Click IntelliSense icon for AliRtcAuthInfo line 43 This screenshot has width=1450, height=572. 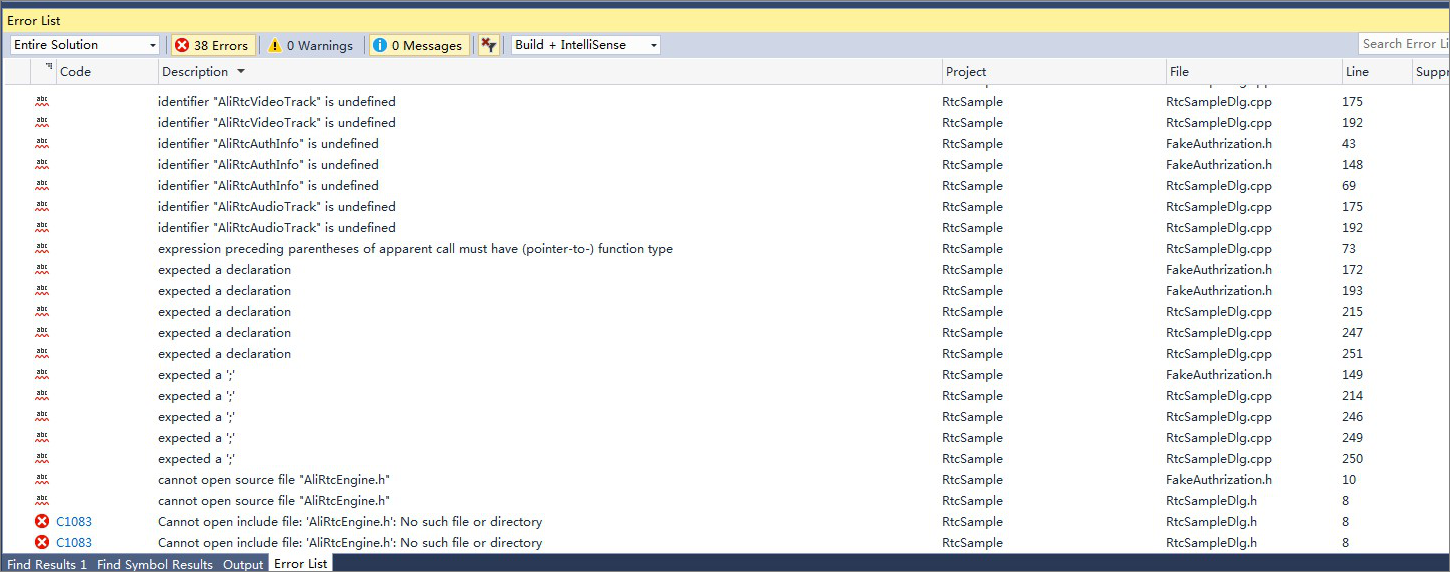42,143
